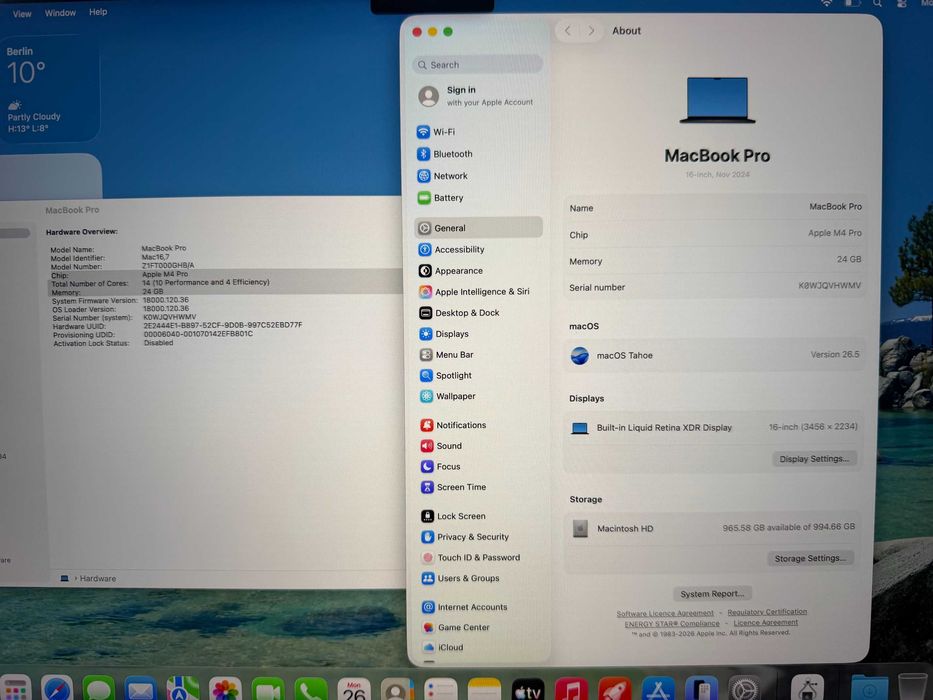Open the Regulatory Certification link

pos(767,612)
